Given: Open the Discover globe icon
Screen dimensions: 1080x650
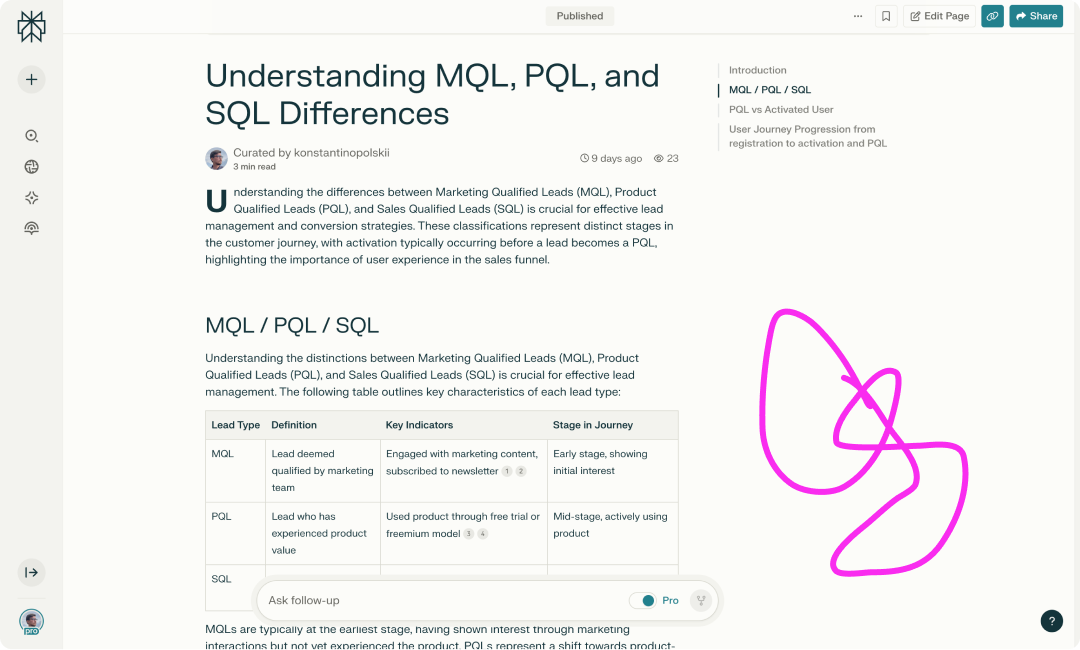Looking at the screenshot, I should (x=31, y=167).
